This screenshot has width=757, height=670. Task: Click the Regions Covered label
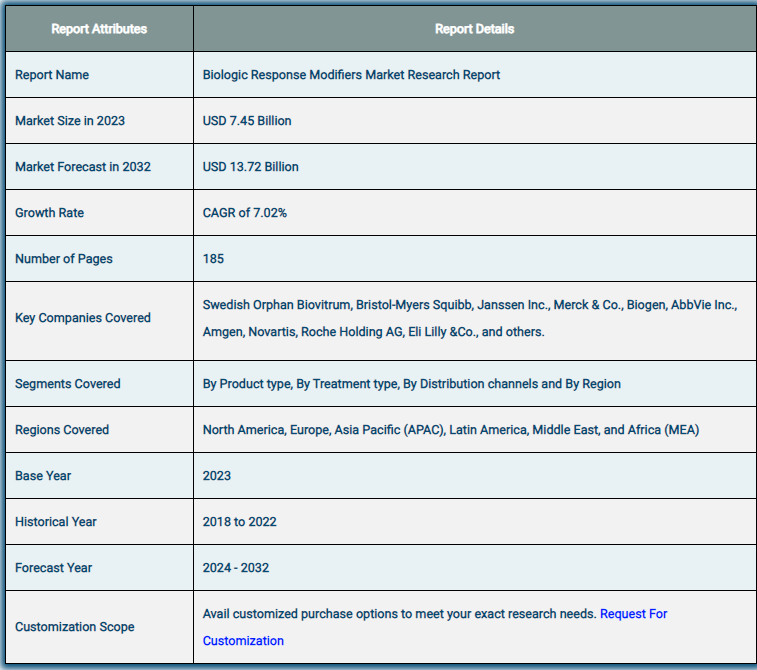(x=62, y=430)
